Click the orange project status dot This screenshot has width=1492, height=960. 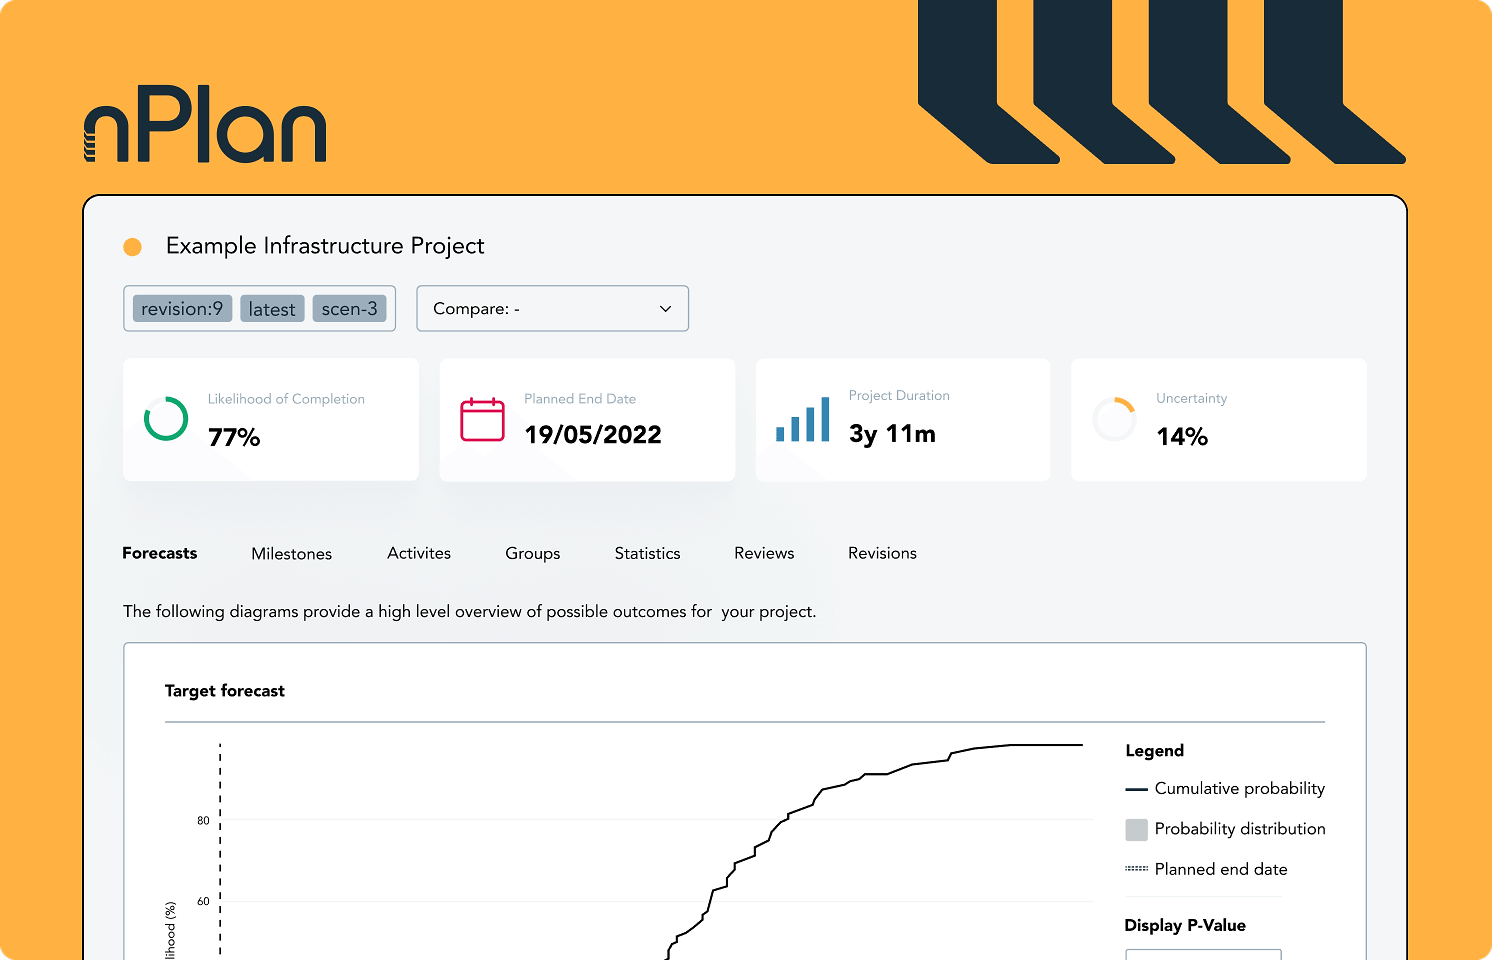[x=132, y=247]
